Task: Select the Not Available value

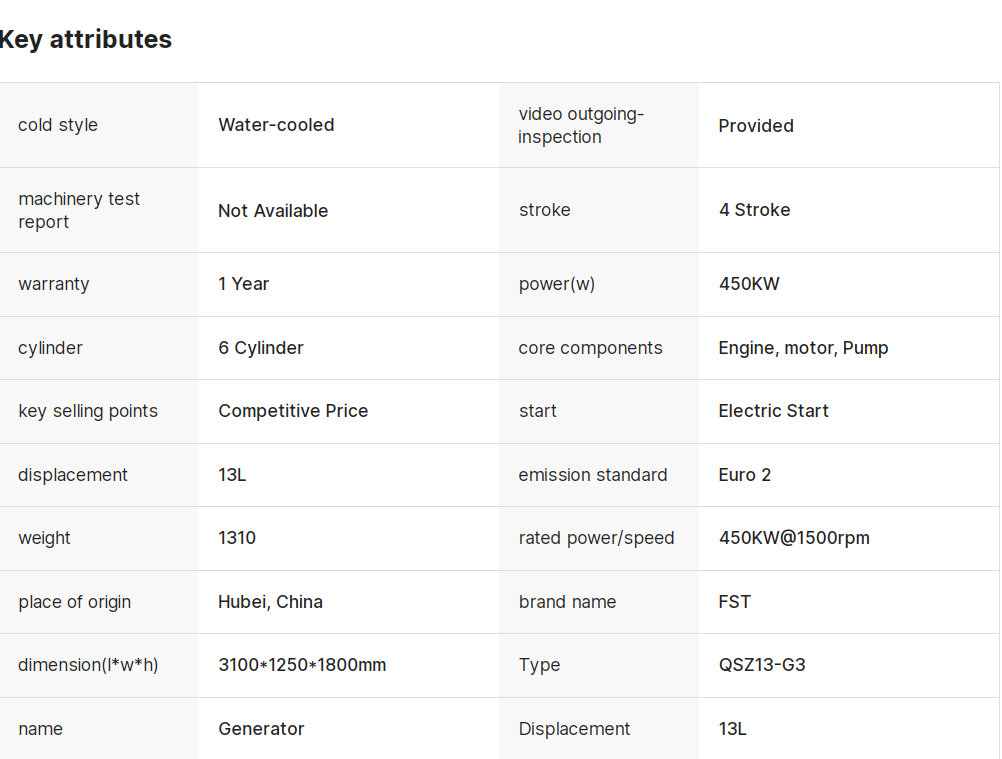Action: pos(273,211)
